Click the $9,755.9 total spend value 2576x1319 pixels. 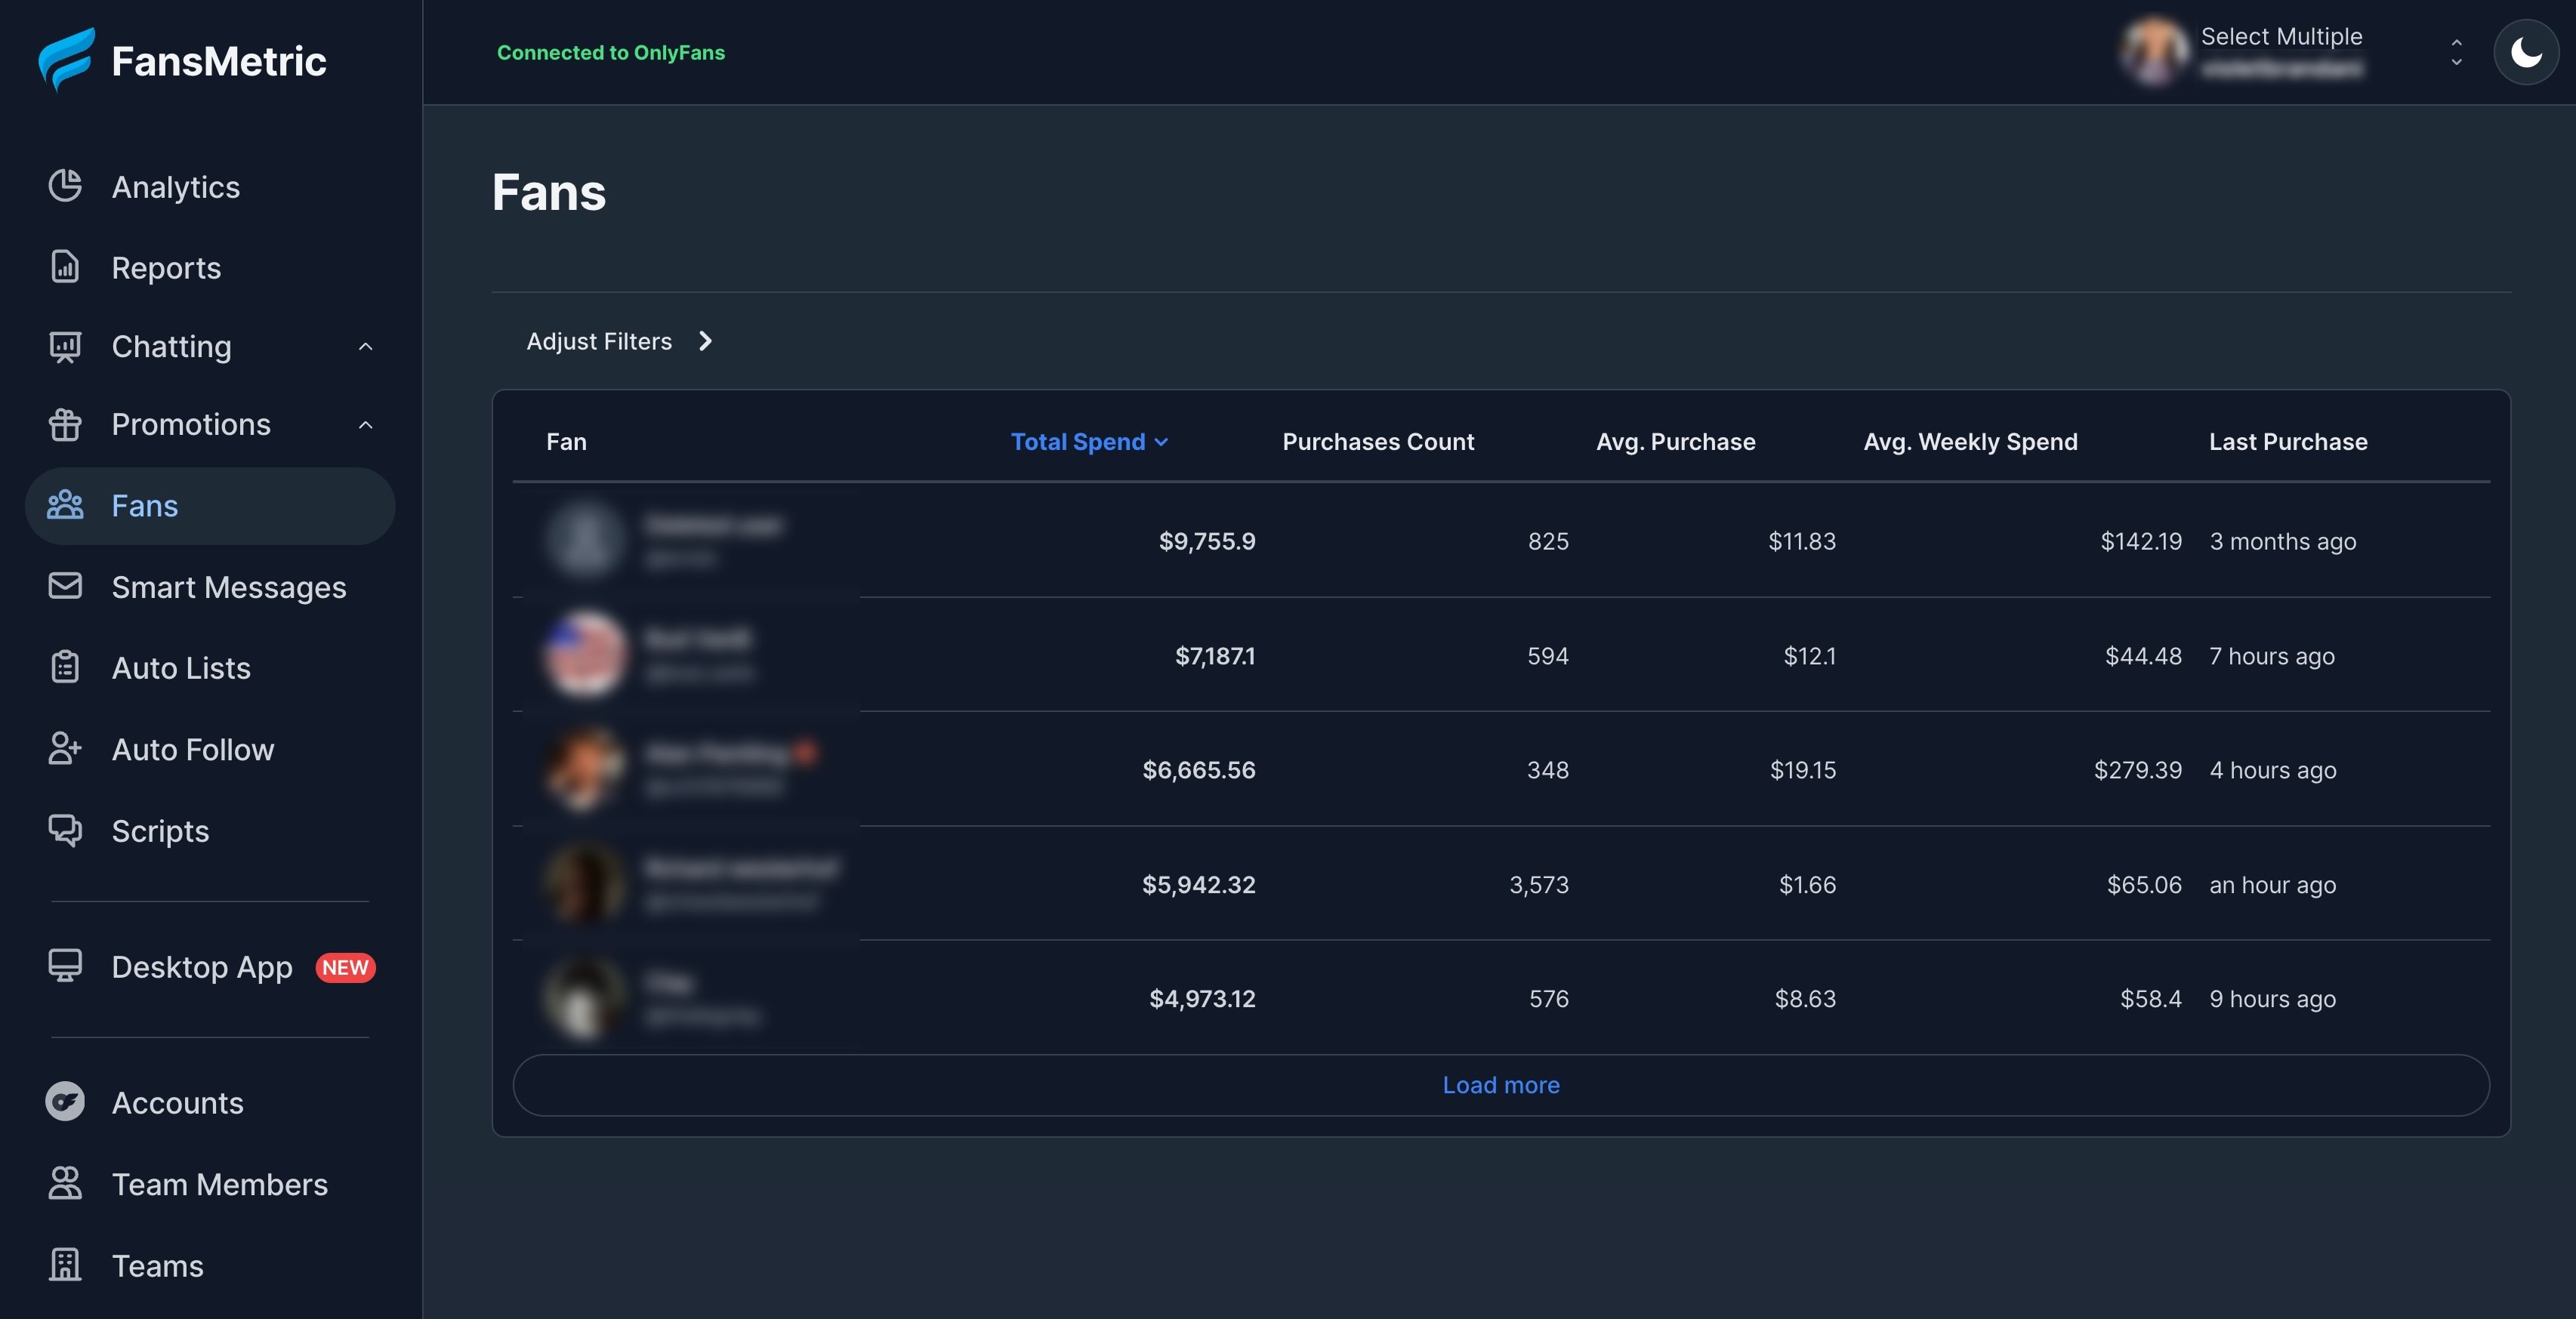[x=1207, y=541]
